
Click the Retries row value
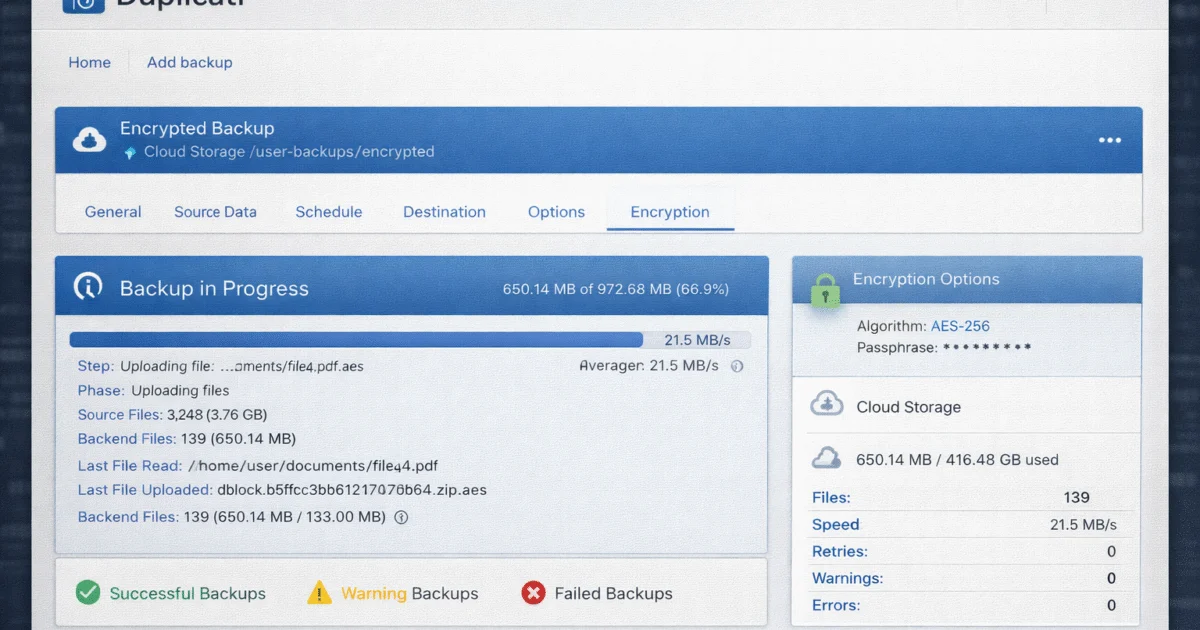pyautogui.click(x=1111, y=551)
